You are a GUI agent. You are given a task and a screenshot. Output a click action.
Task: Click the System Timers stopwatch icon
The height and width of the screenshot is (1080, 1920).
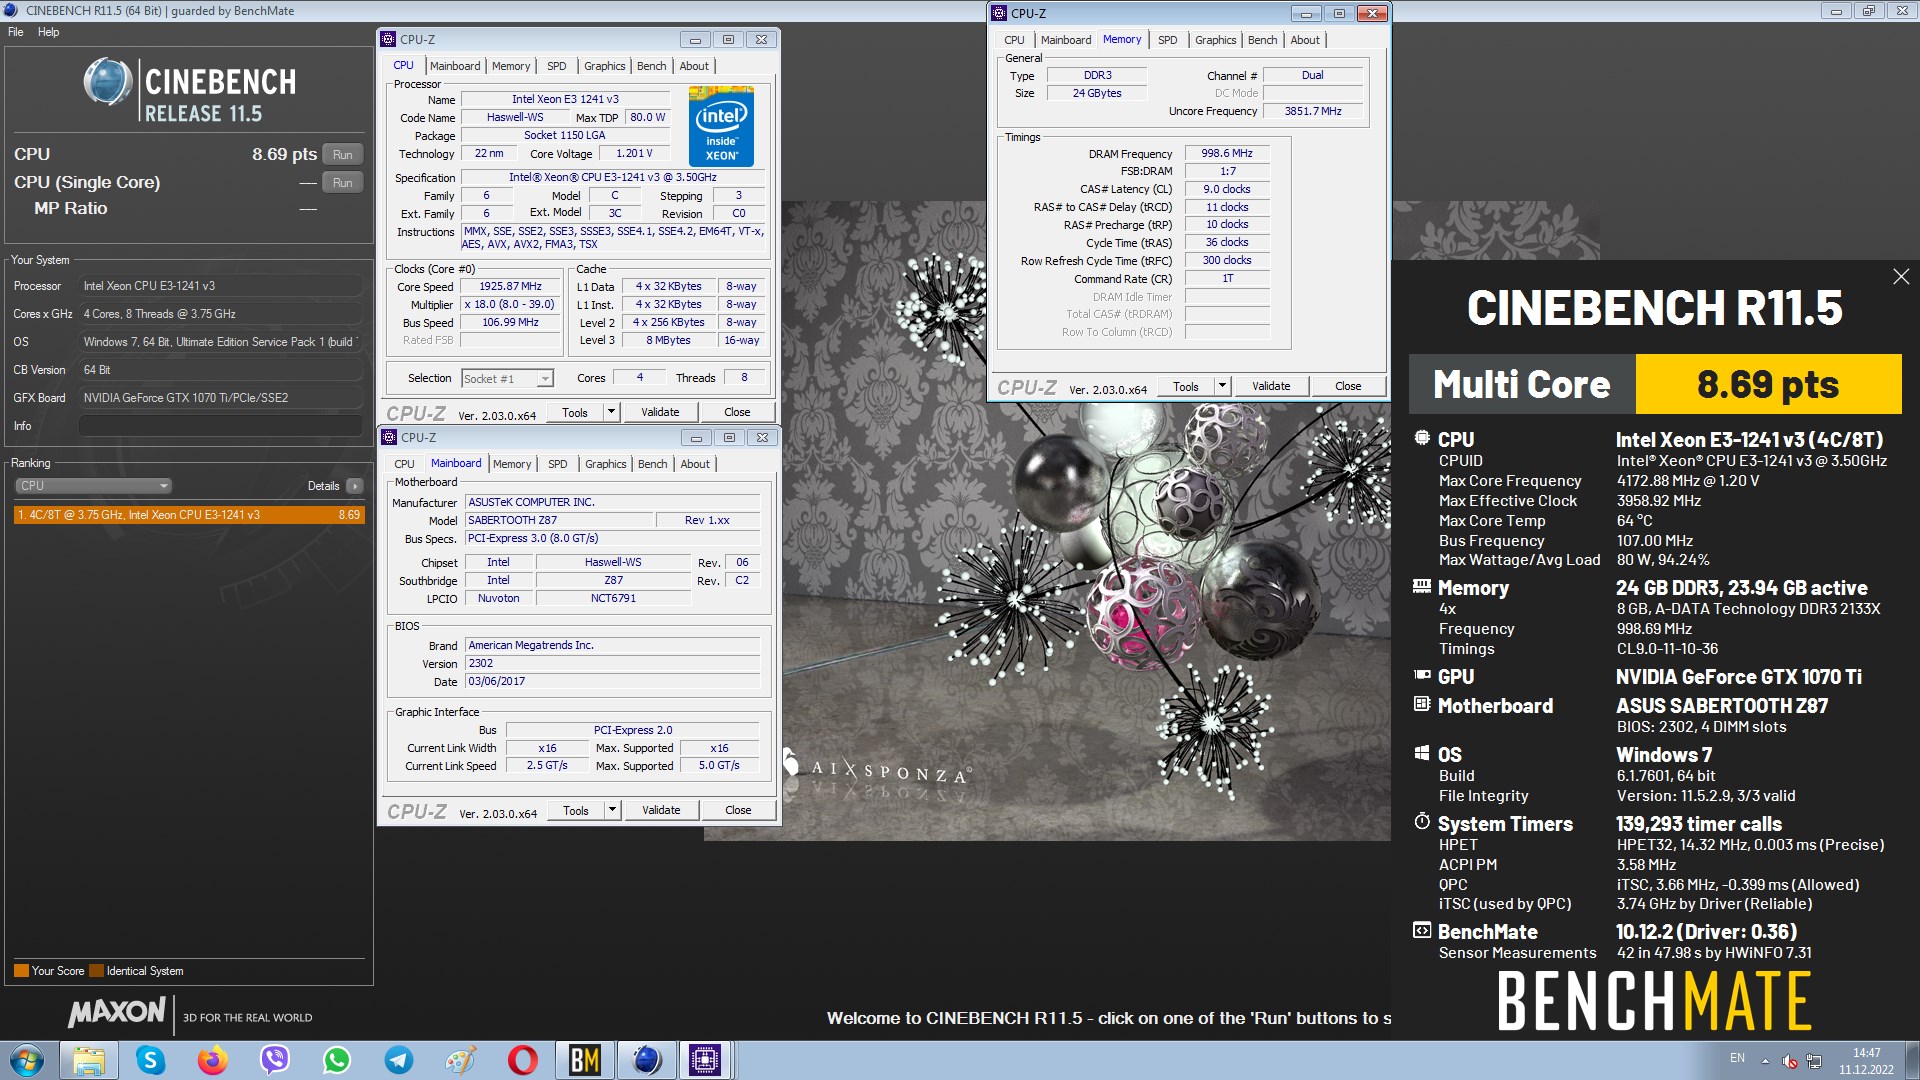(x=1422, y=822)
